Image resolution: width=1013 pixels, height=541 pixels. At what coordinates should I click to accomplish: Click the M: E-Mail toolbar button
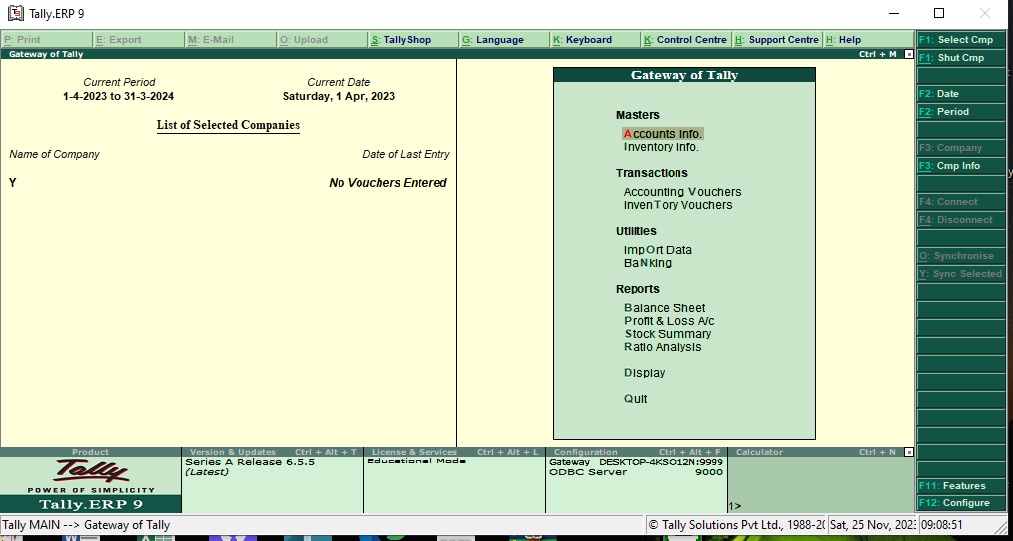click(231, 39)
